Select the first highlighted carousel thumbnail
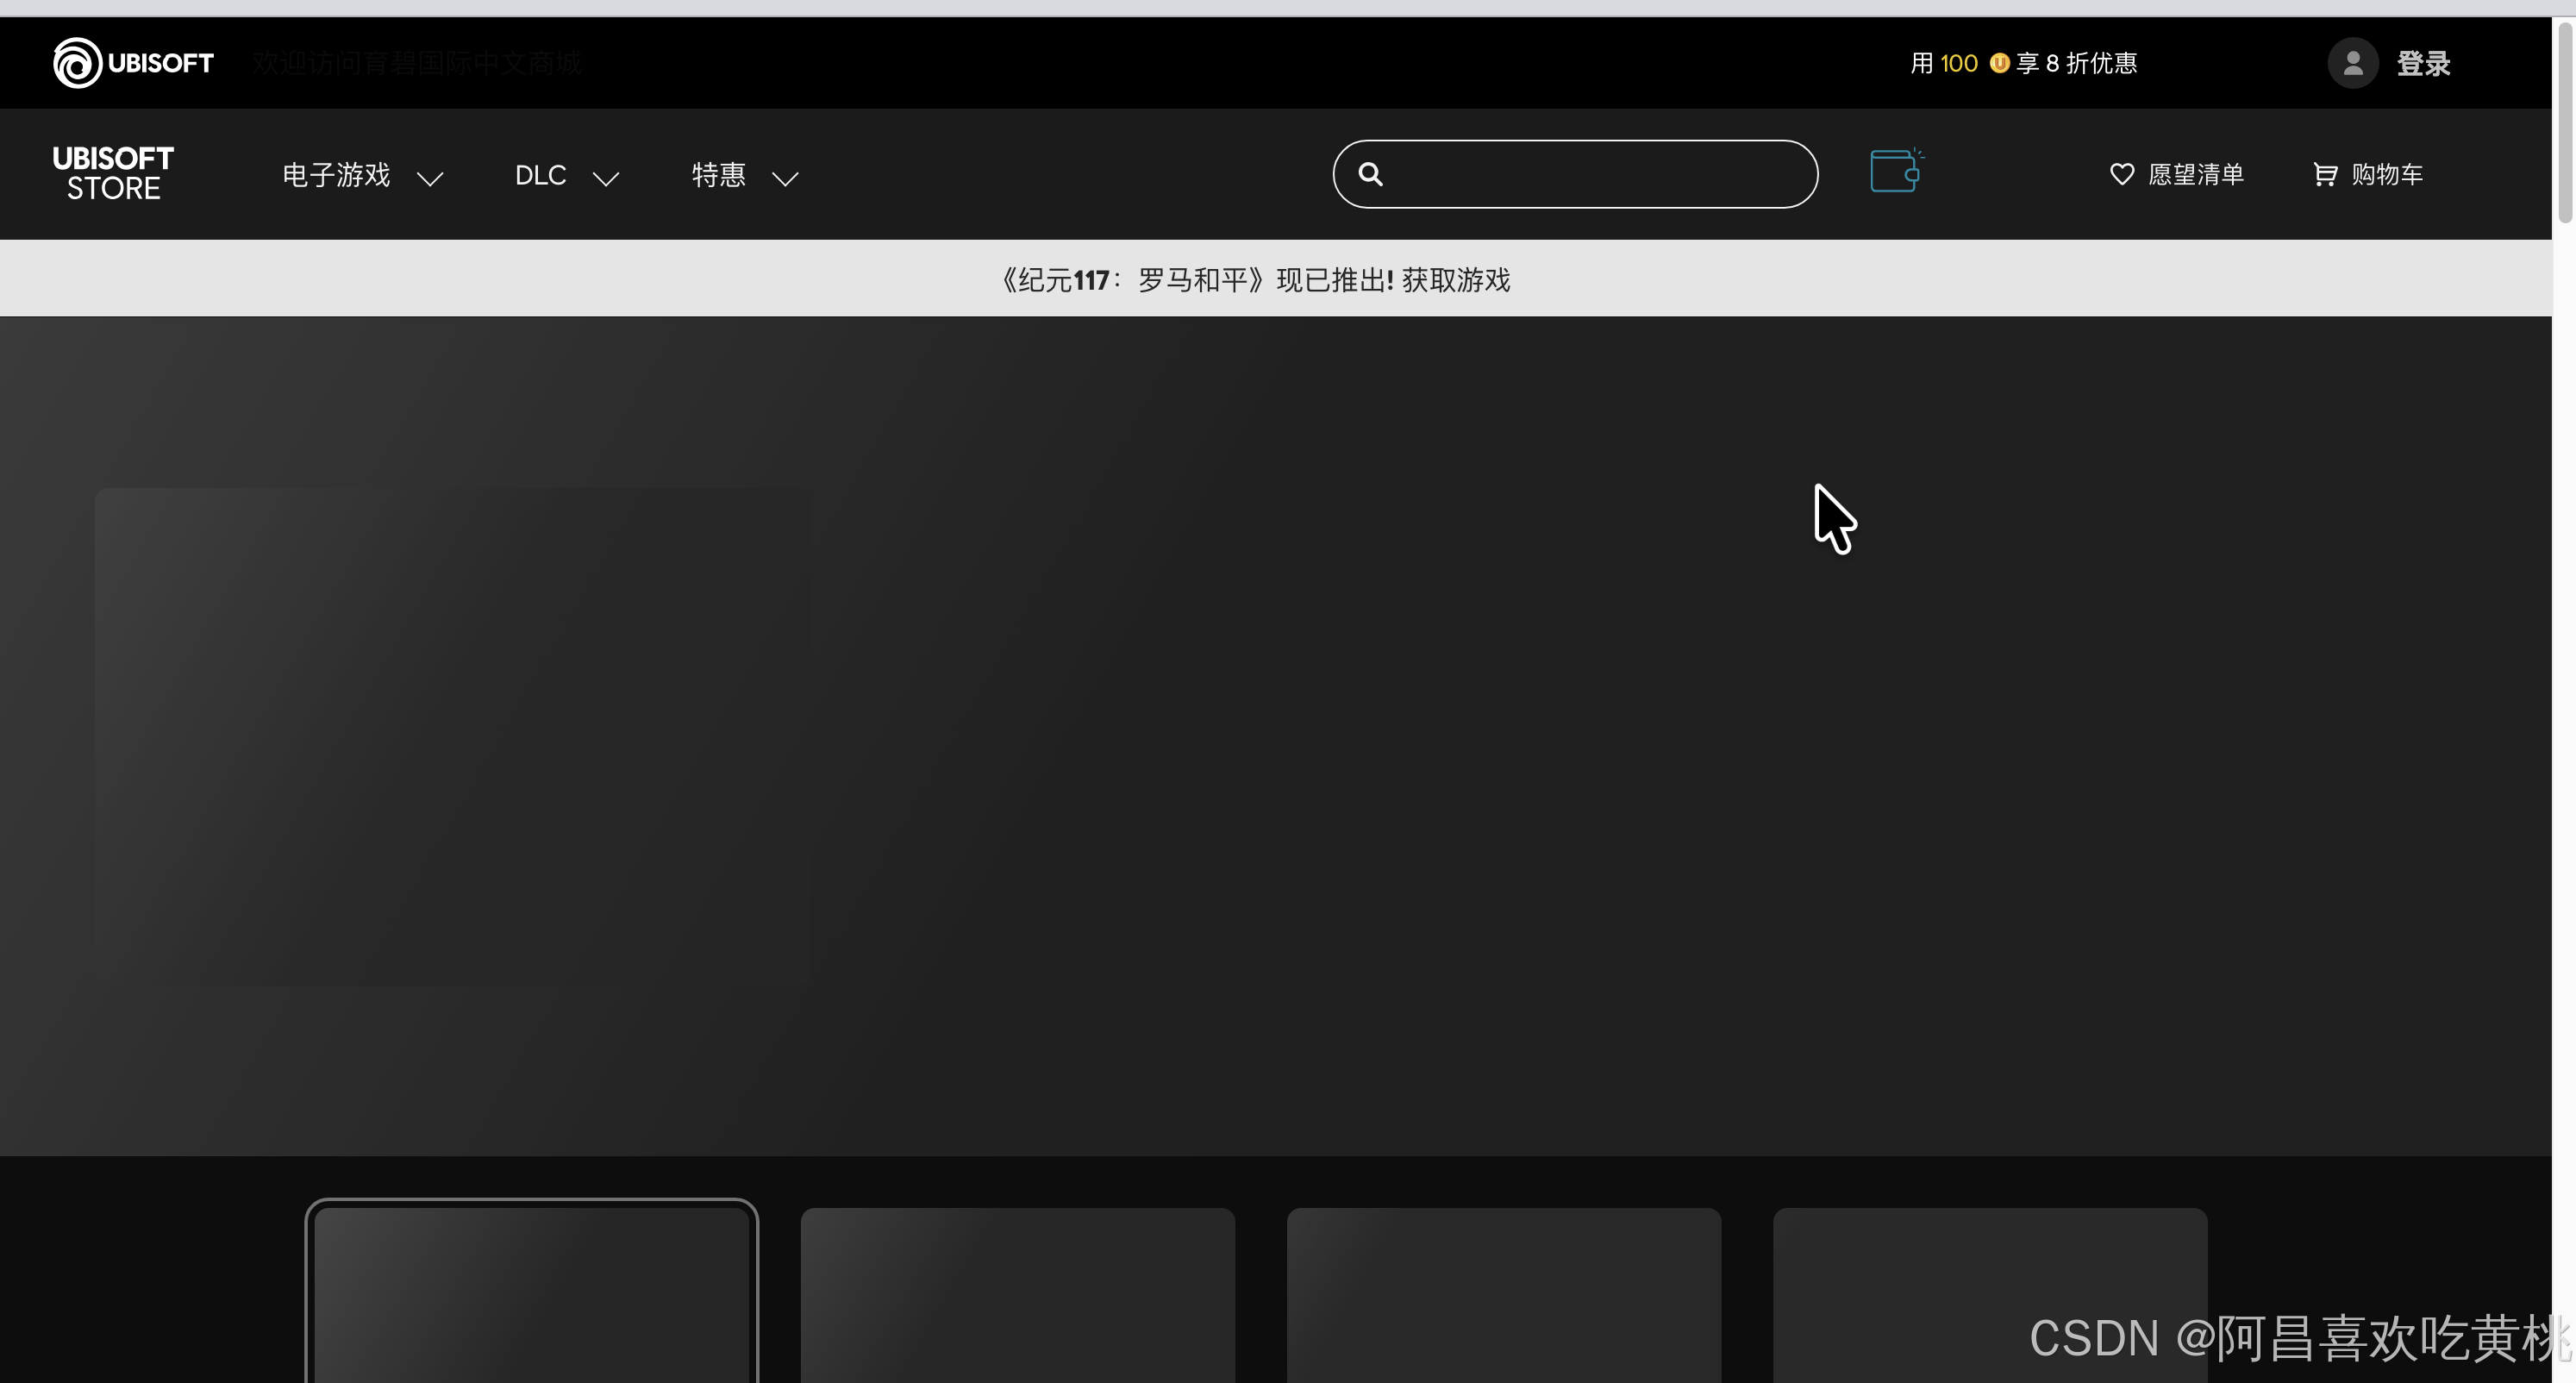This screenshot has width=2576, height=1383. 531,1294
